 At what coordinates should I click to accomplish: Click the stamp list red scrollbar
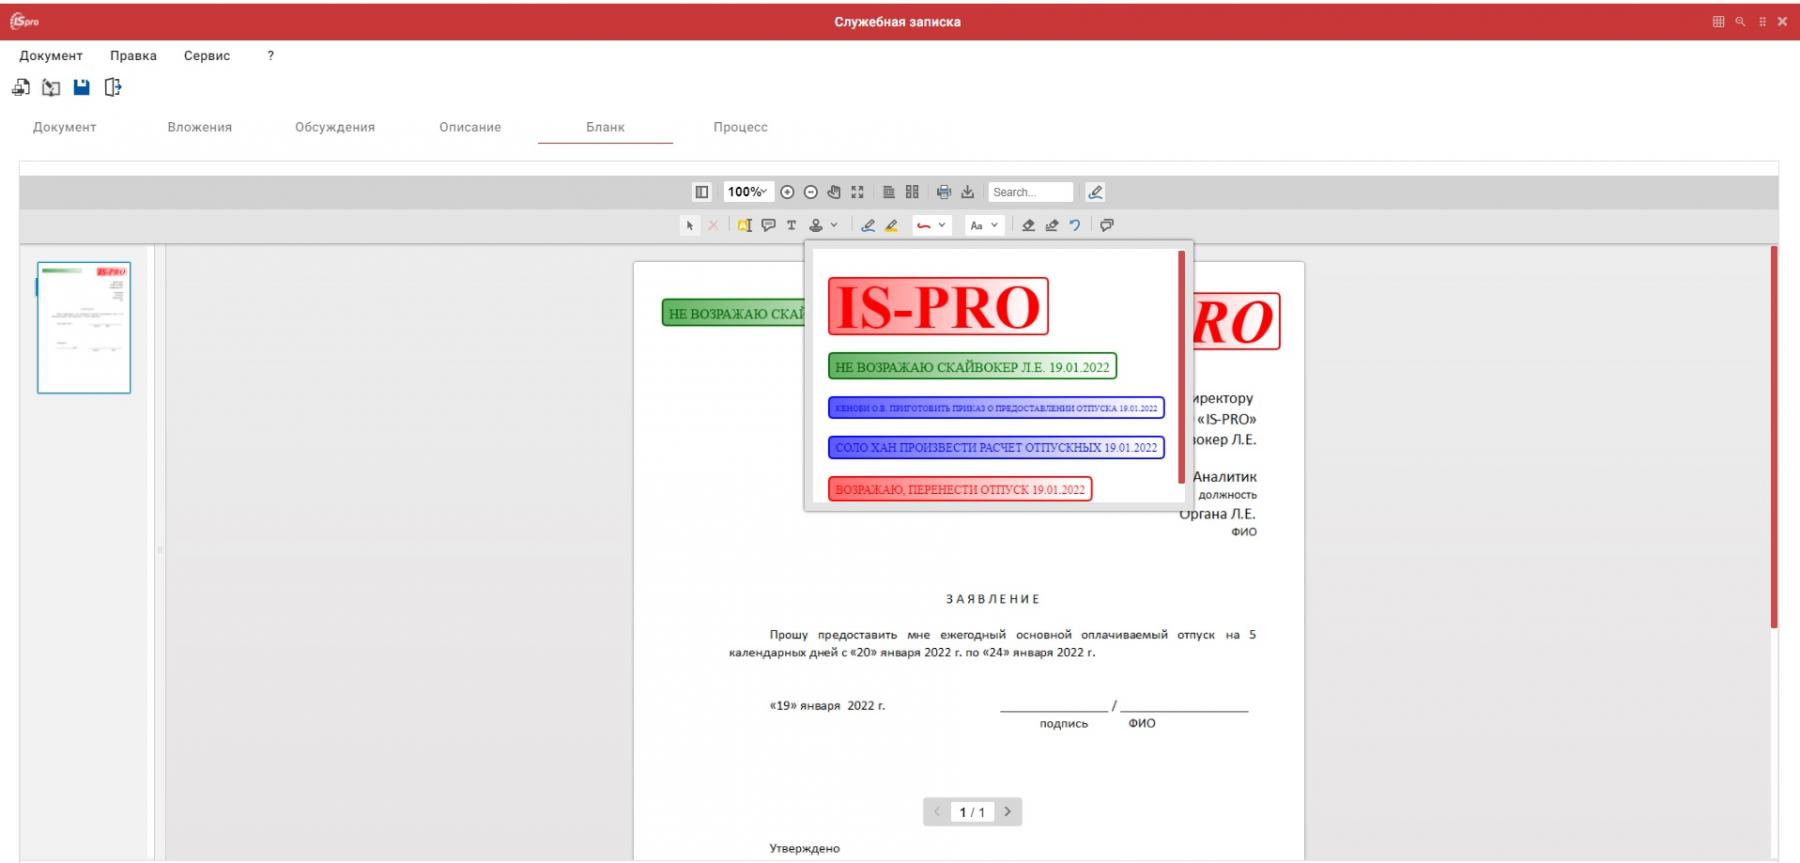(1182, 367)
